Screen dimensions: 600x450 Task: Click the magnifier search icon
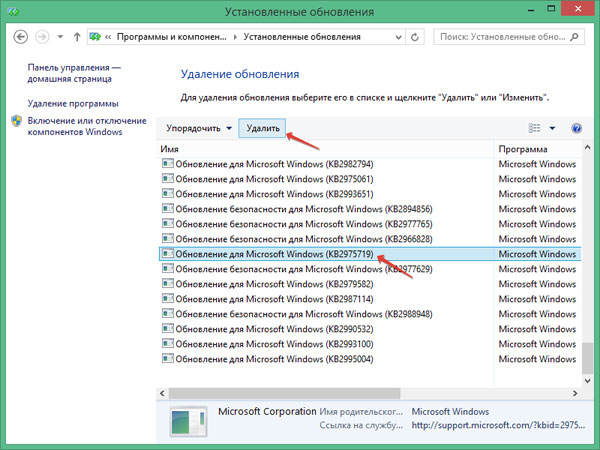click(x=574, y=37)
